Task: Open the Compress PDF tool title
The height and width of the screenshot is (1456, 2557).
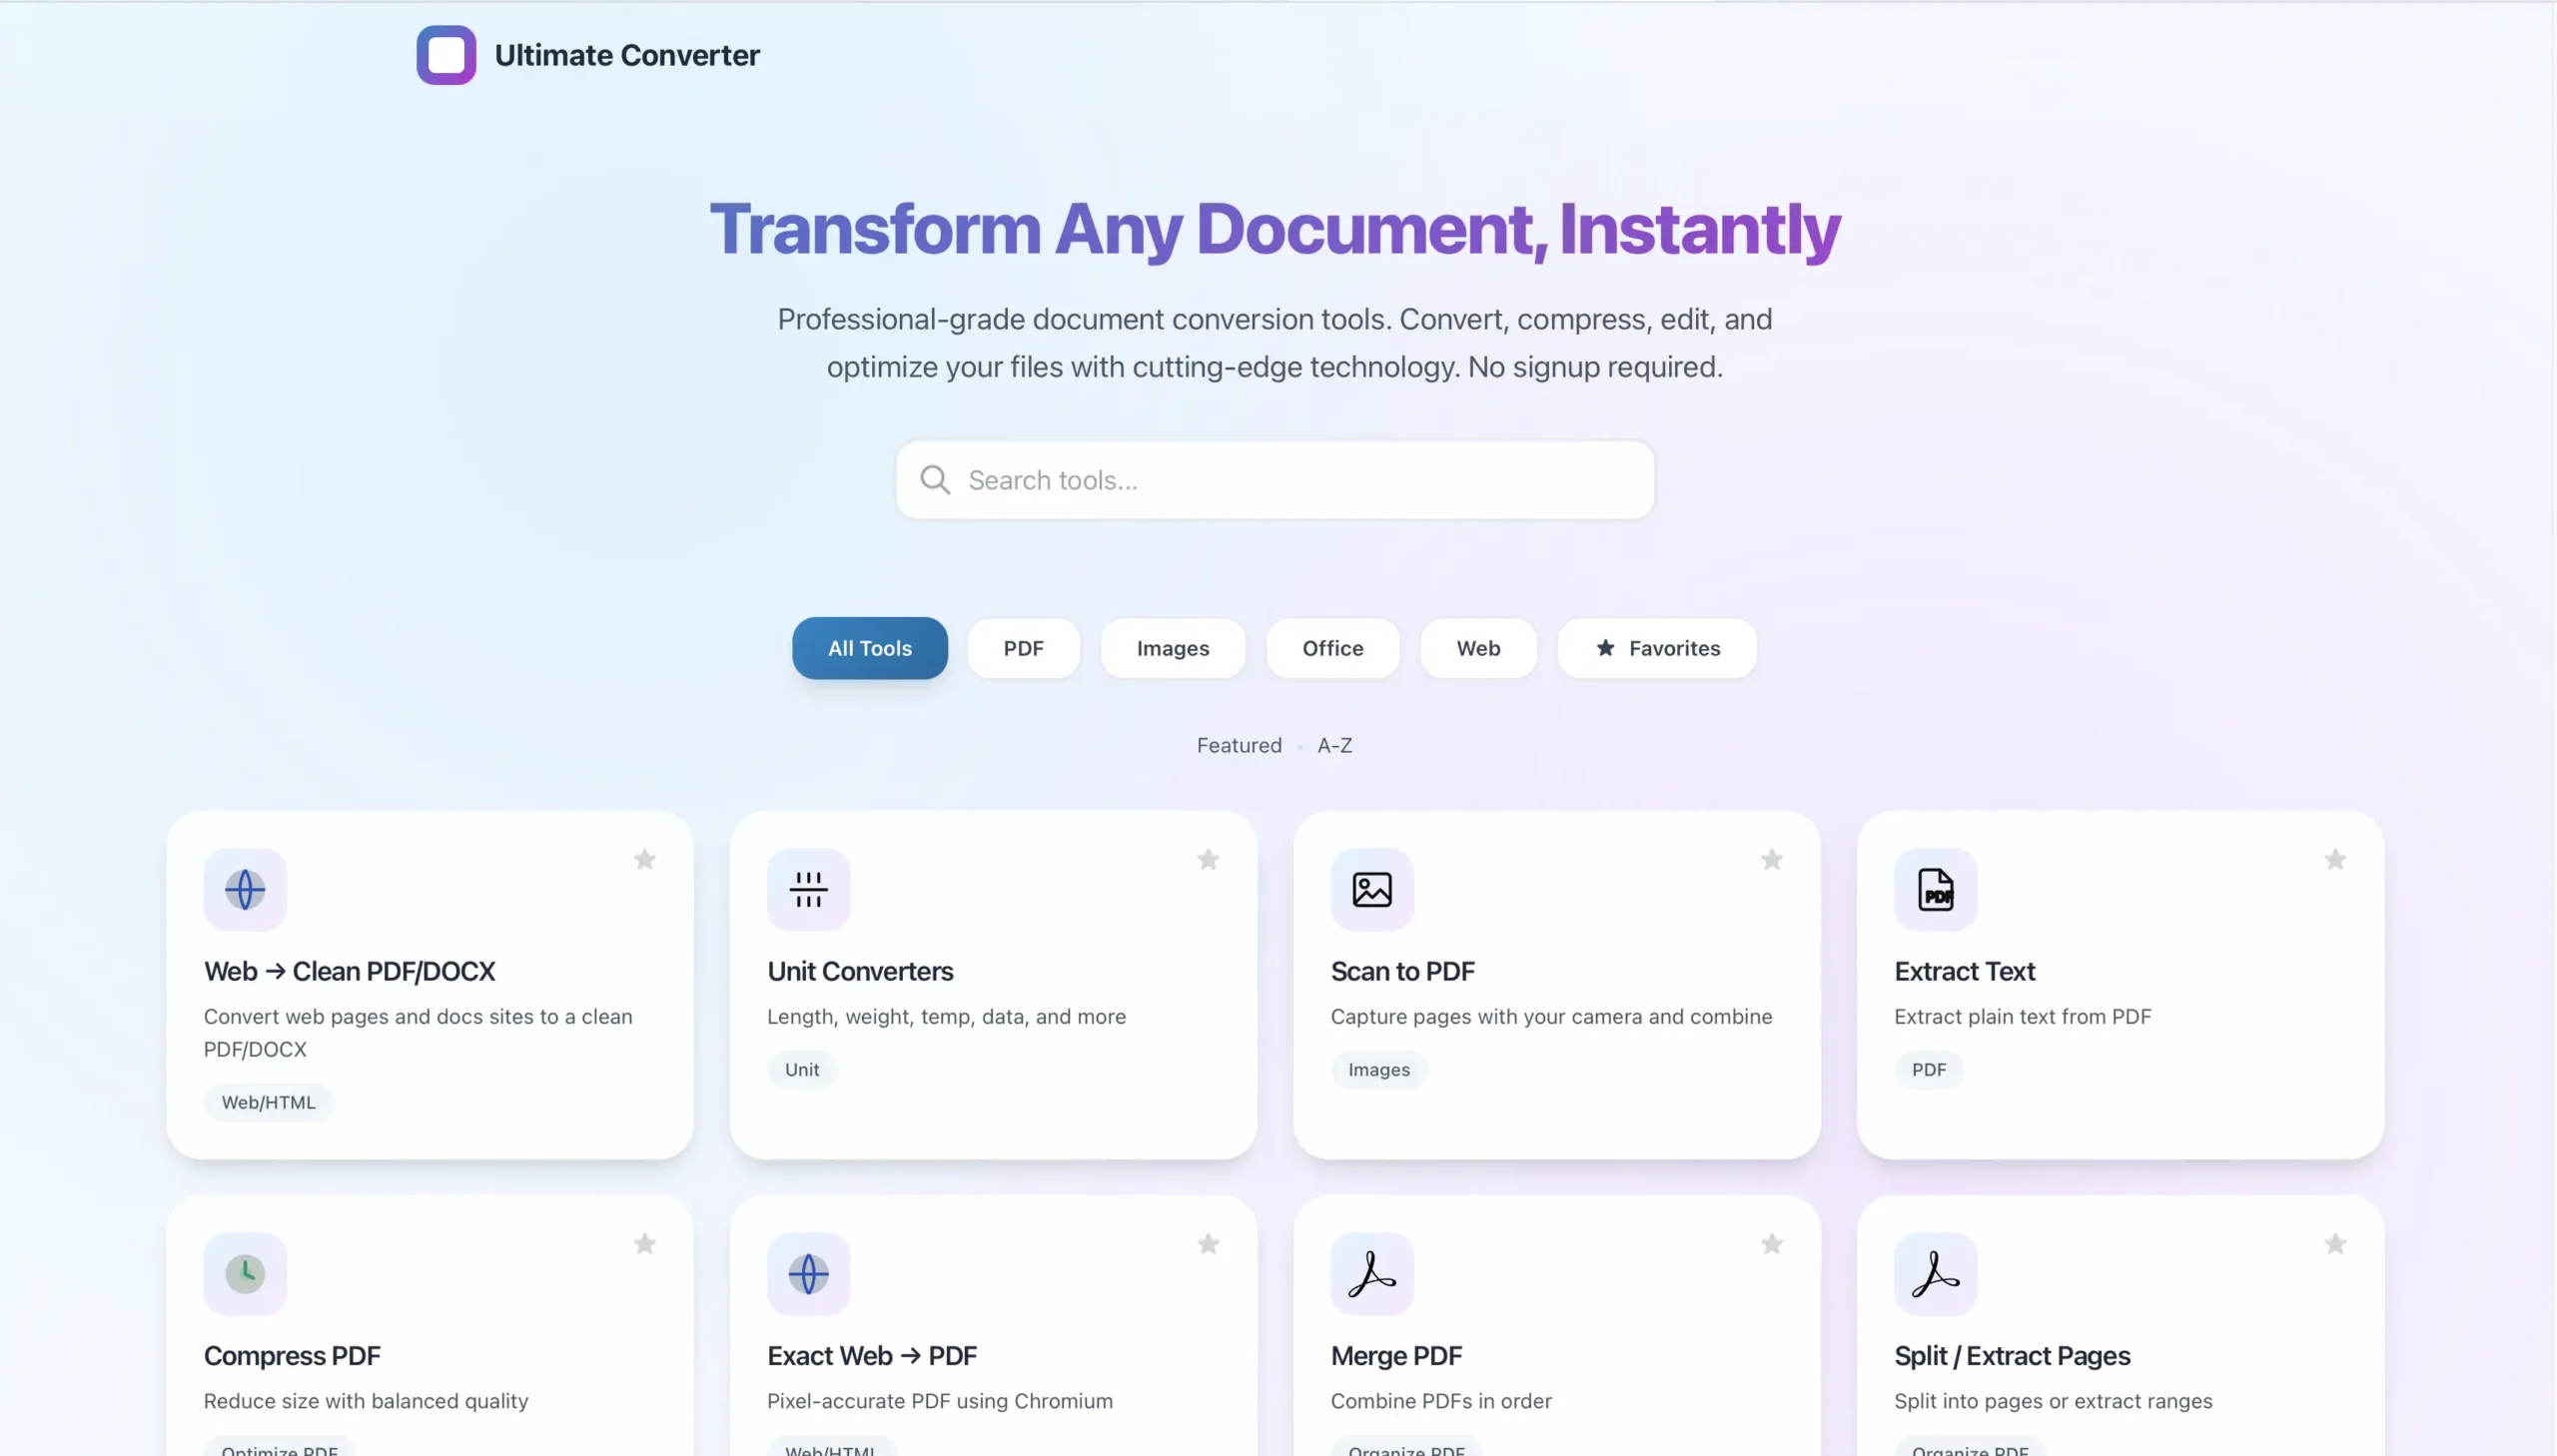Action: 292,1355
